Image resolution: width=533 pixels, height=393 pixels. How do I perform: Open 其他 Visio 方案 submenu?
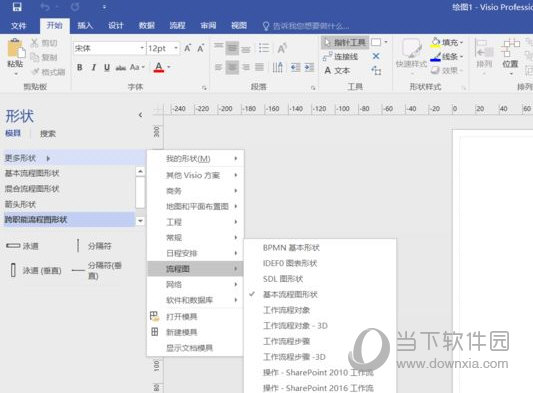tap(195, 175)
